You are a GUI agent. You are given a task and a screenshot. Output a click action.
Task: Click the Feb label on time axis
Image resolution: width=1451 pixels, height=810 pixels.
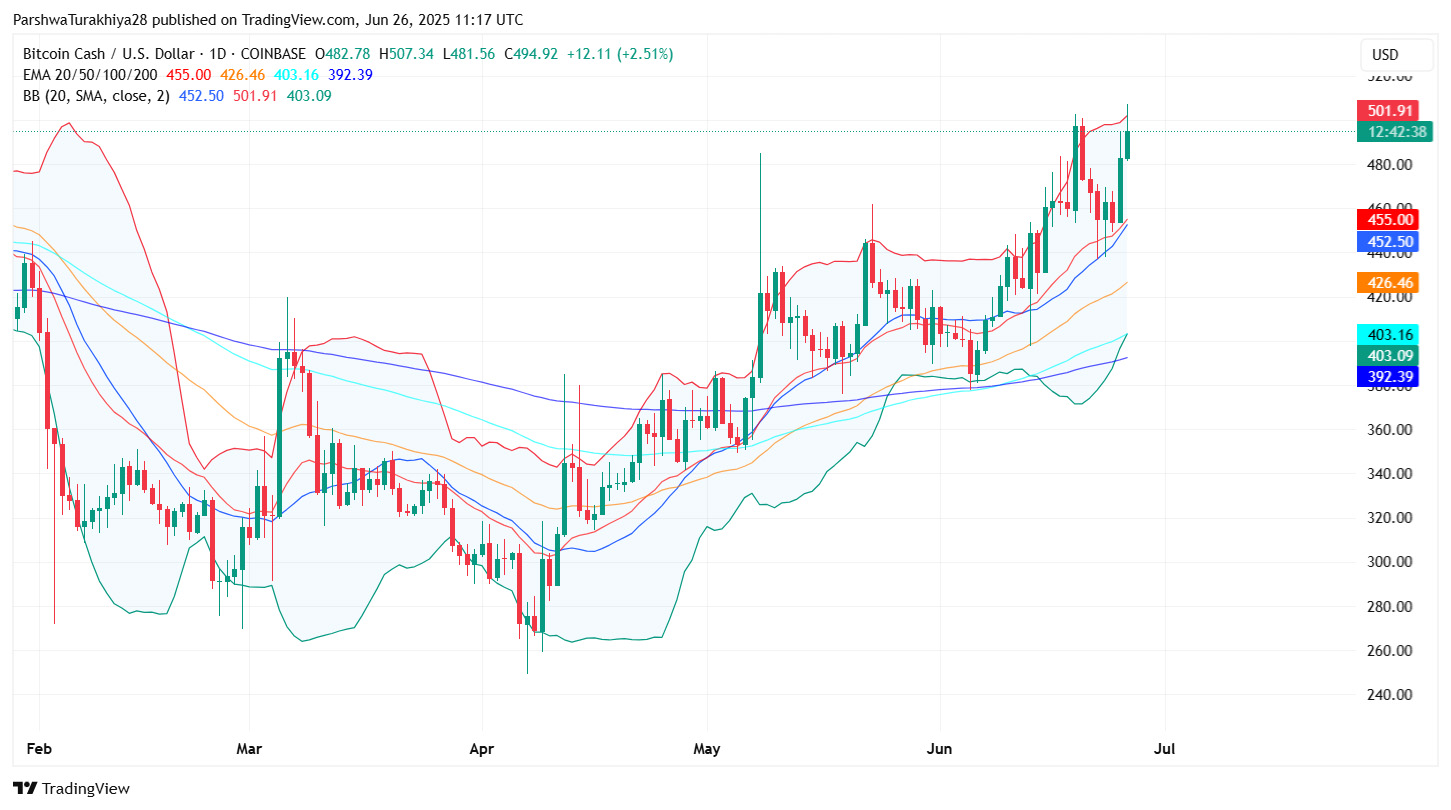point(39,748)
